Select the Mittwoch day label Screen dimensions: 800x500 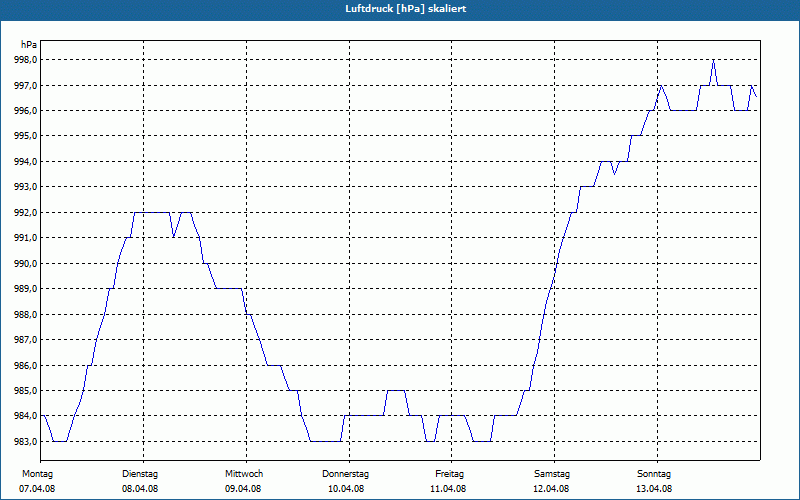click(x=244, y=474)
